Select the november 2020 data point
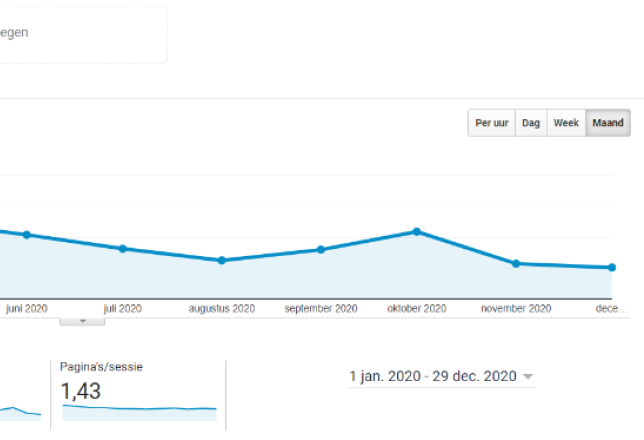Image resolution: width=644 pixels, height=440 pixels. tap(516, 263)
